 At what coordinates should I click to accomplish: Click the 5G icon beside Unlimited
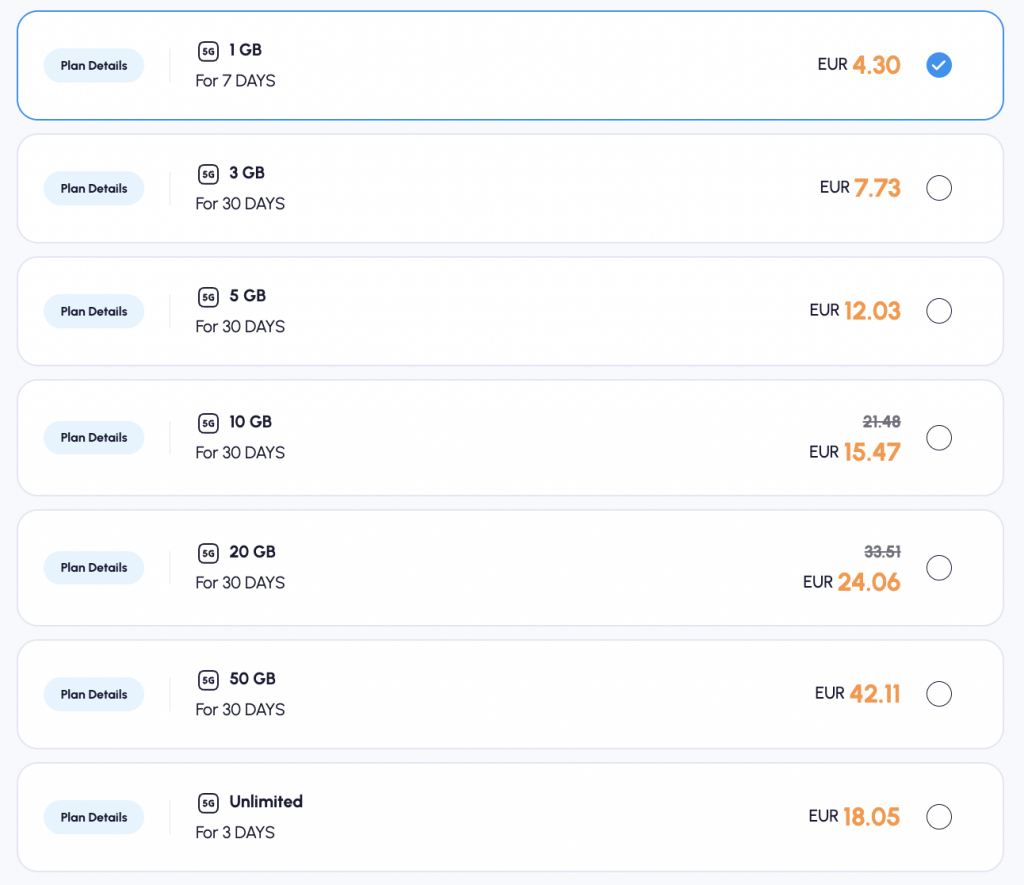coord(208,803)
